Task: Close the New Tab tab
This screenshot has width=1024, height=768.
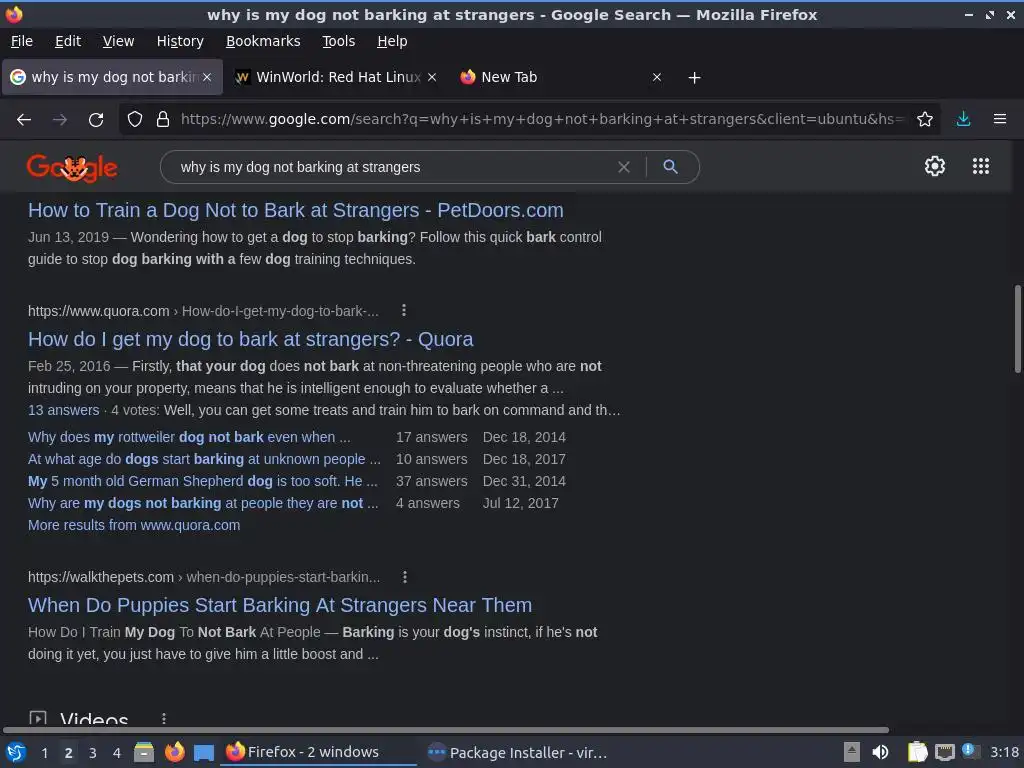Action: coord(657,77)
